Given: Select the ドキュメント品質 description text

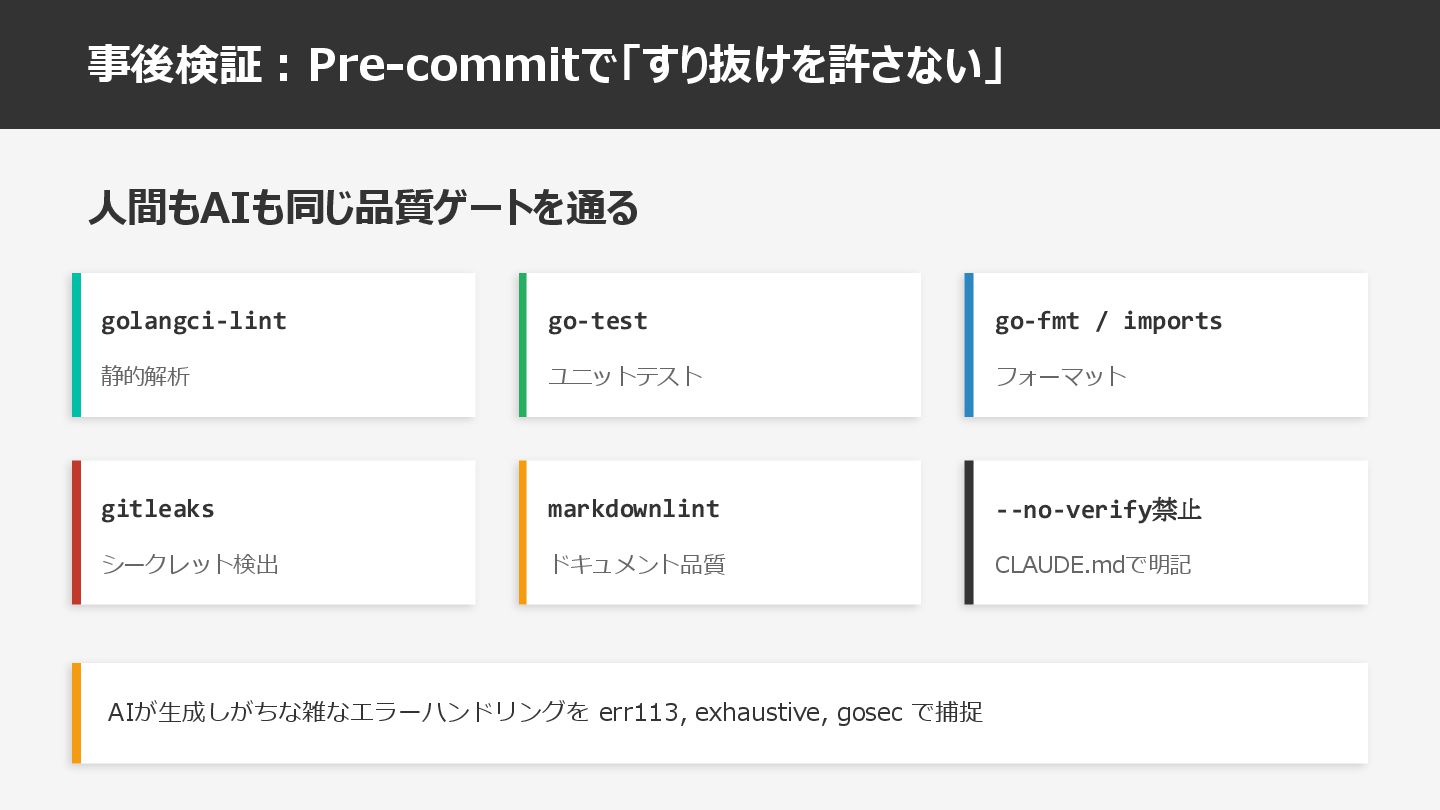Looking at the screenshot, I should [x=636, y=565].
